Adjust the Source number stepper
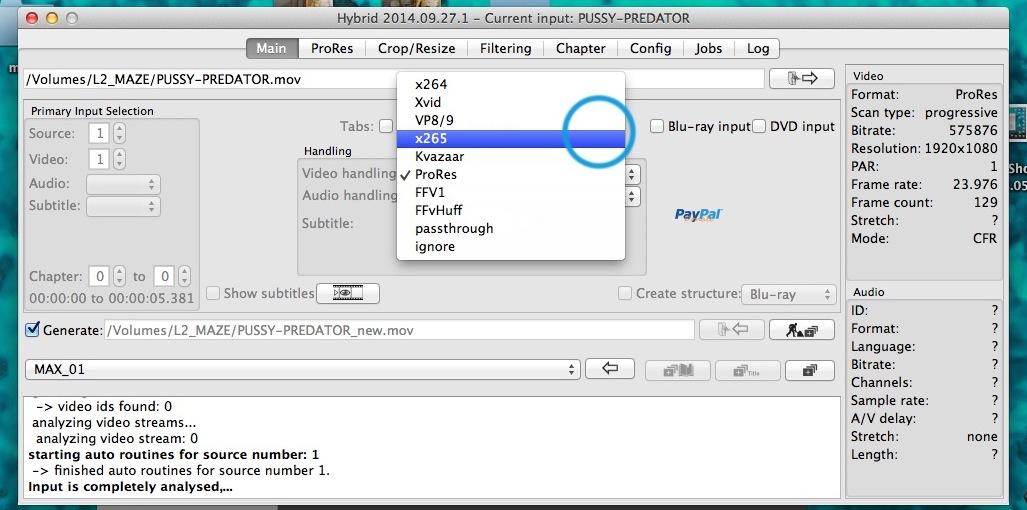 pyautogui.click(x=119, y=134)
